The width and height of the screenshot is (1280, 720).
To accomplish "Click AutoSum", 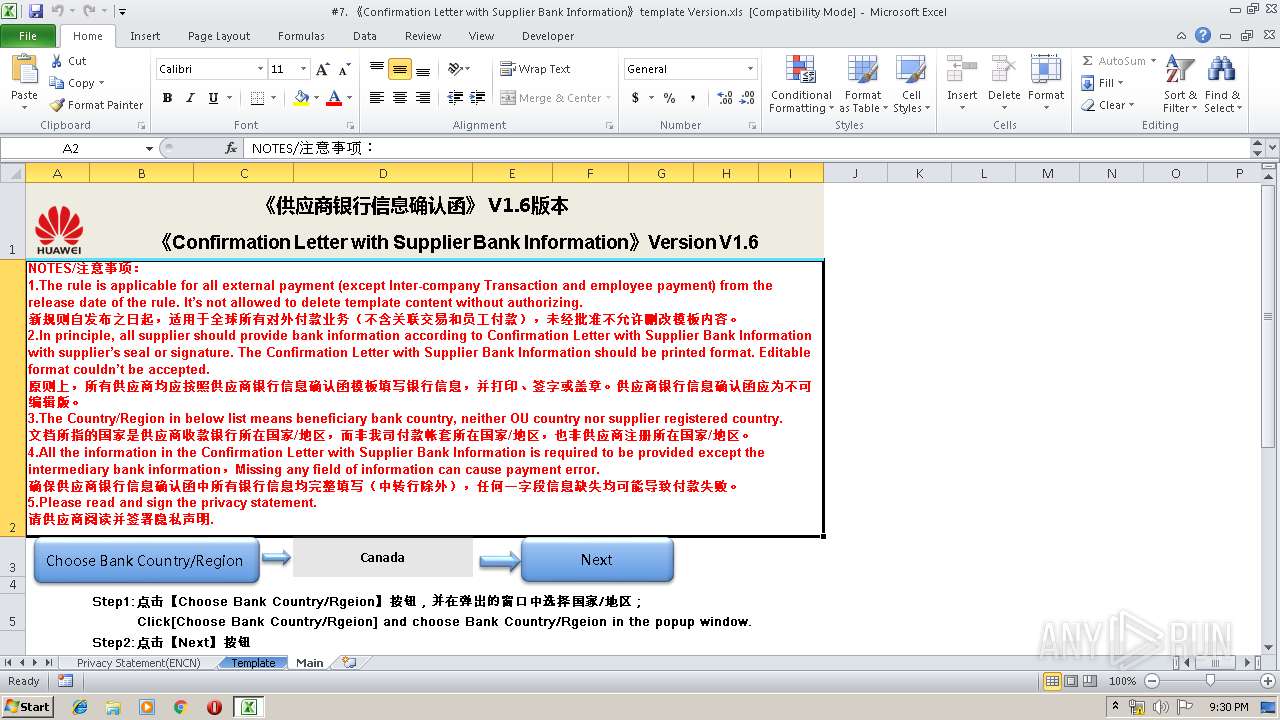I will pos(1113,61).
